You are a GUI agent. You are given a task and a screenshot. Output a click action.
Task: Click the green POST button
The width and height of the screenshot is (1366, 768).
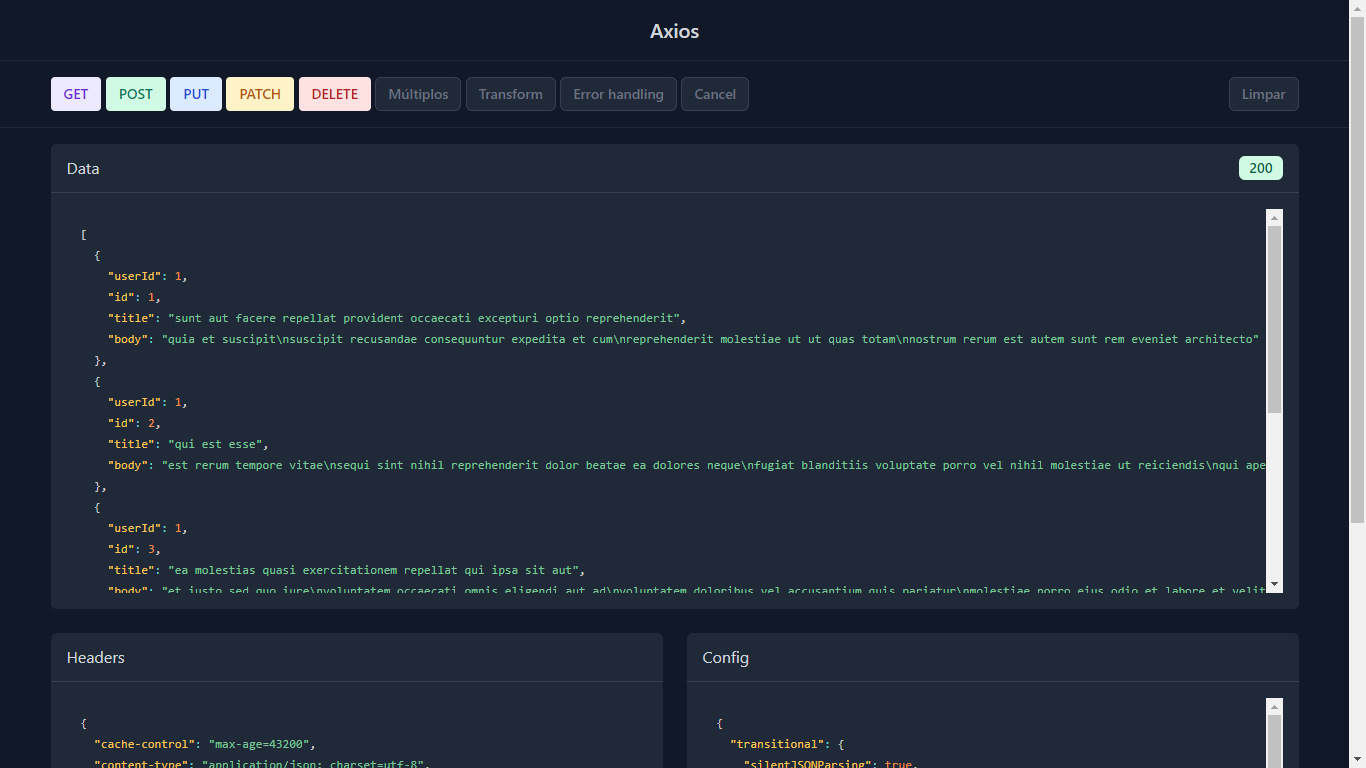[136, 94]
